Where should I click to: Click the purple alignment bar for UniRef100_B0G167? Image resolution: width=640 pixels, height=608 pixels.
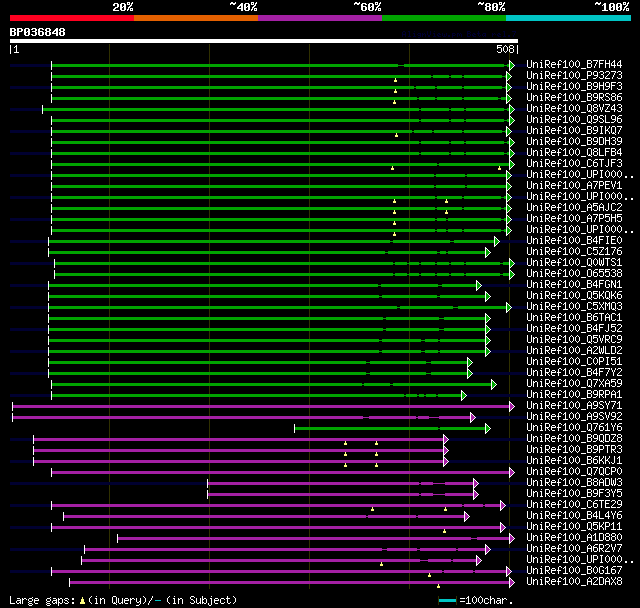coord(281,572)
